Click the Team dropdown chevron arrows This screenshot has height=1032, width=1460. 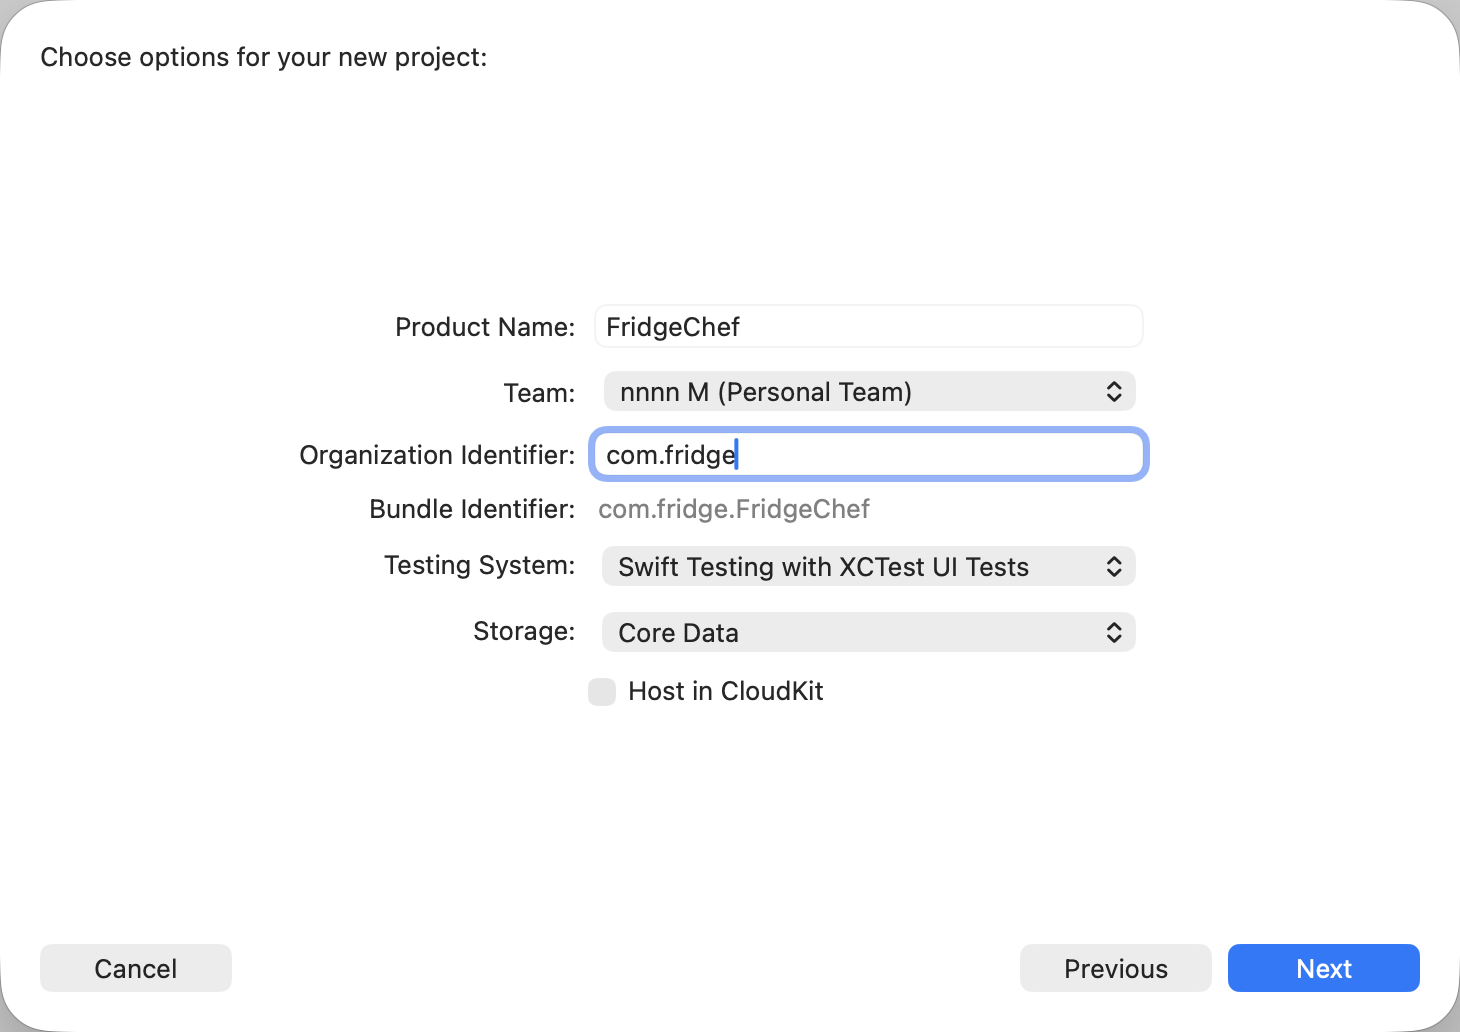tap(1113, 392)
